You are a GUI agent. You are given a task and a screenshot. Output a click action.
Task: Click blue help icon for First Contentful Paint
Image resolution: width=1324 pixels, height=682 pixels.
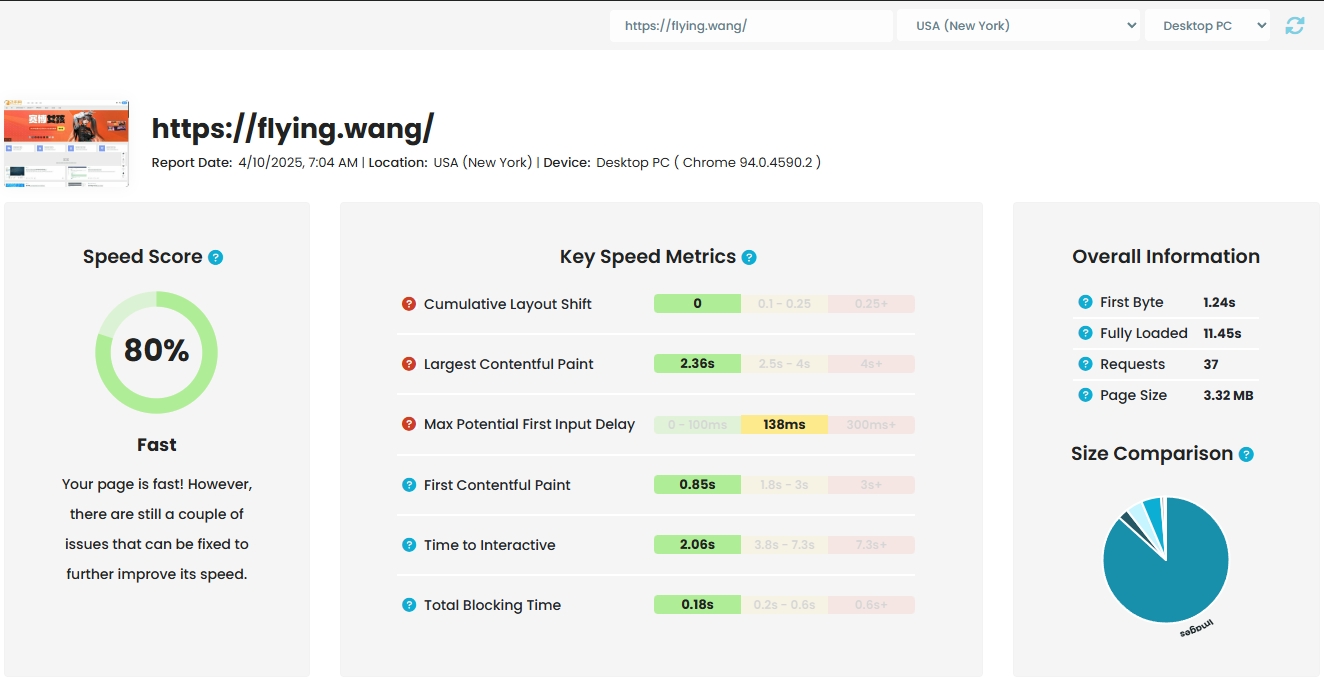(408, 485)
